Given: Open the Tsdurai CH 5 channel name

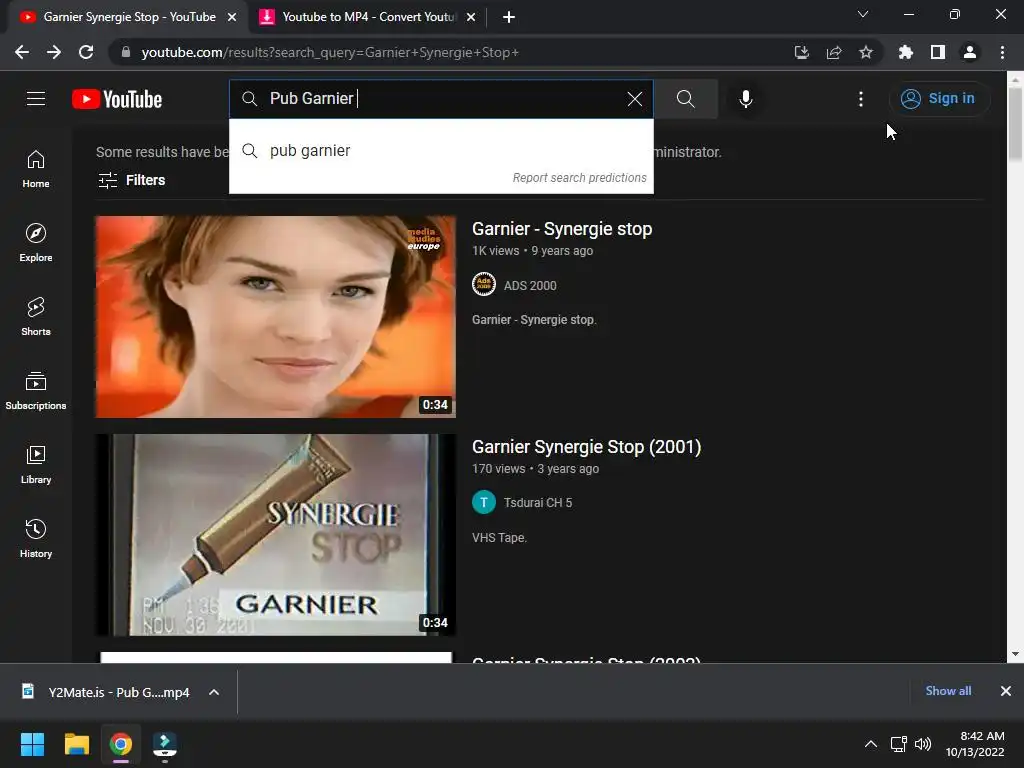Looking at the screenshot, I should tap(537, 502).
